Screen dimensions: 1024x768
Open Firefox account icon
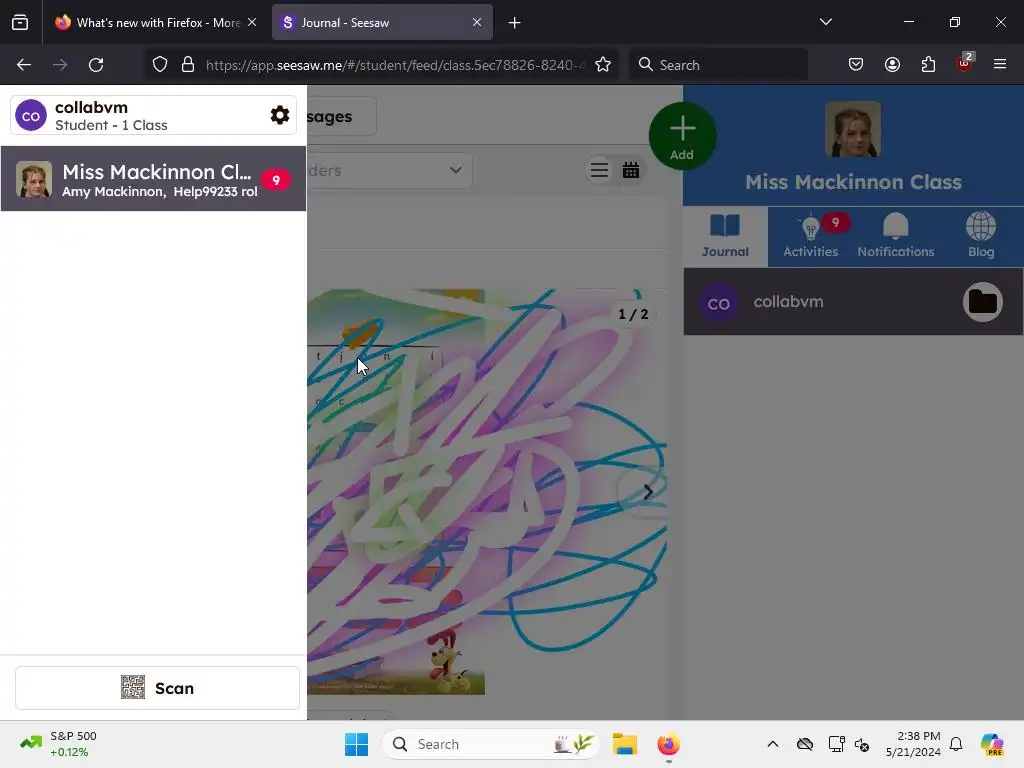[892, 65]
